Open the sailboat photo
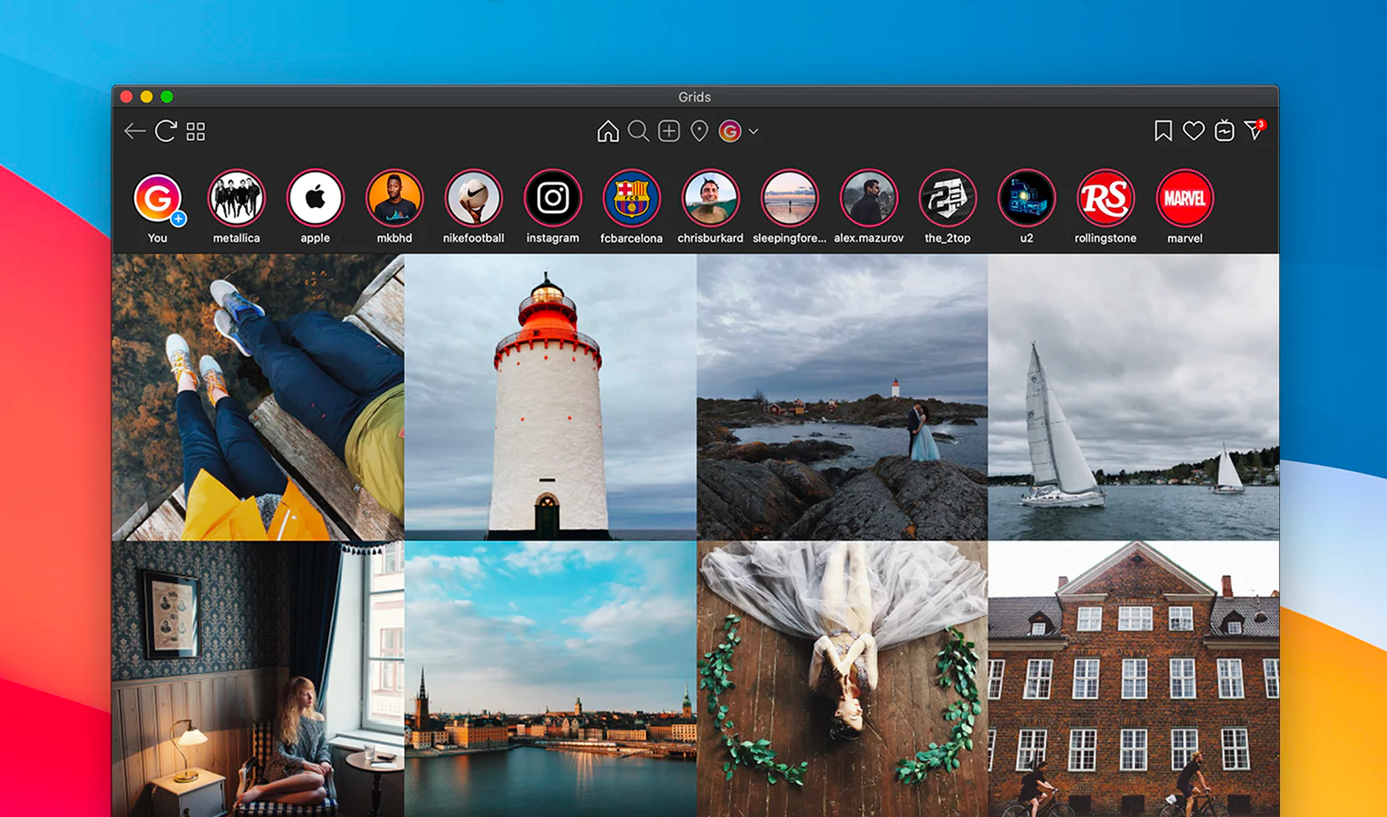Screen dimensions: 1387x817 (1134, 397)
